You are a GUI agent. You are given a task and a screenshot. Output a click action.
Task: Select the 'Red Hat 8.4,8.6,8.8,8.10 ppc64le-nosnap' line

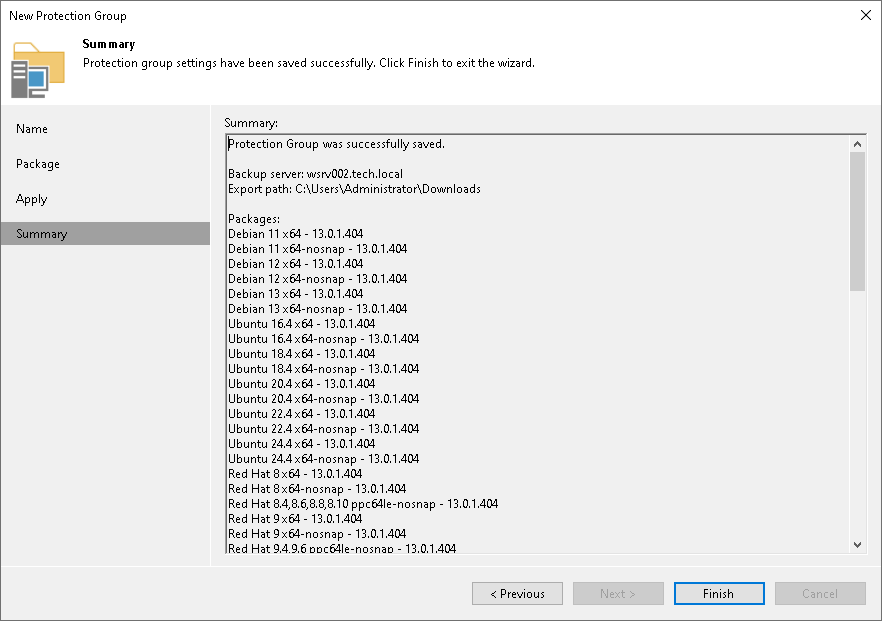pos(363,504)
